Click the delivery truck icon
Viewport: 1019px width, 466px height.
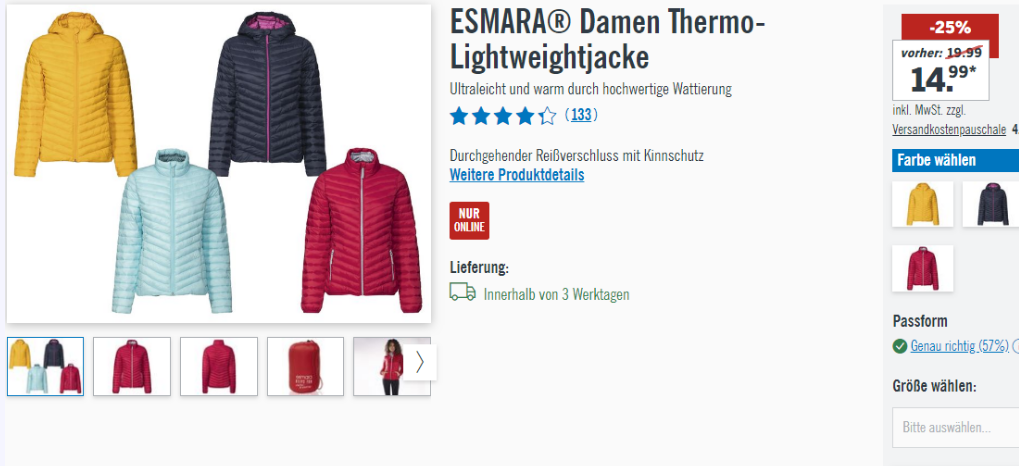coord(462,292)
